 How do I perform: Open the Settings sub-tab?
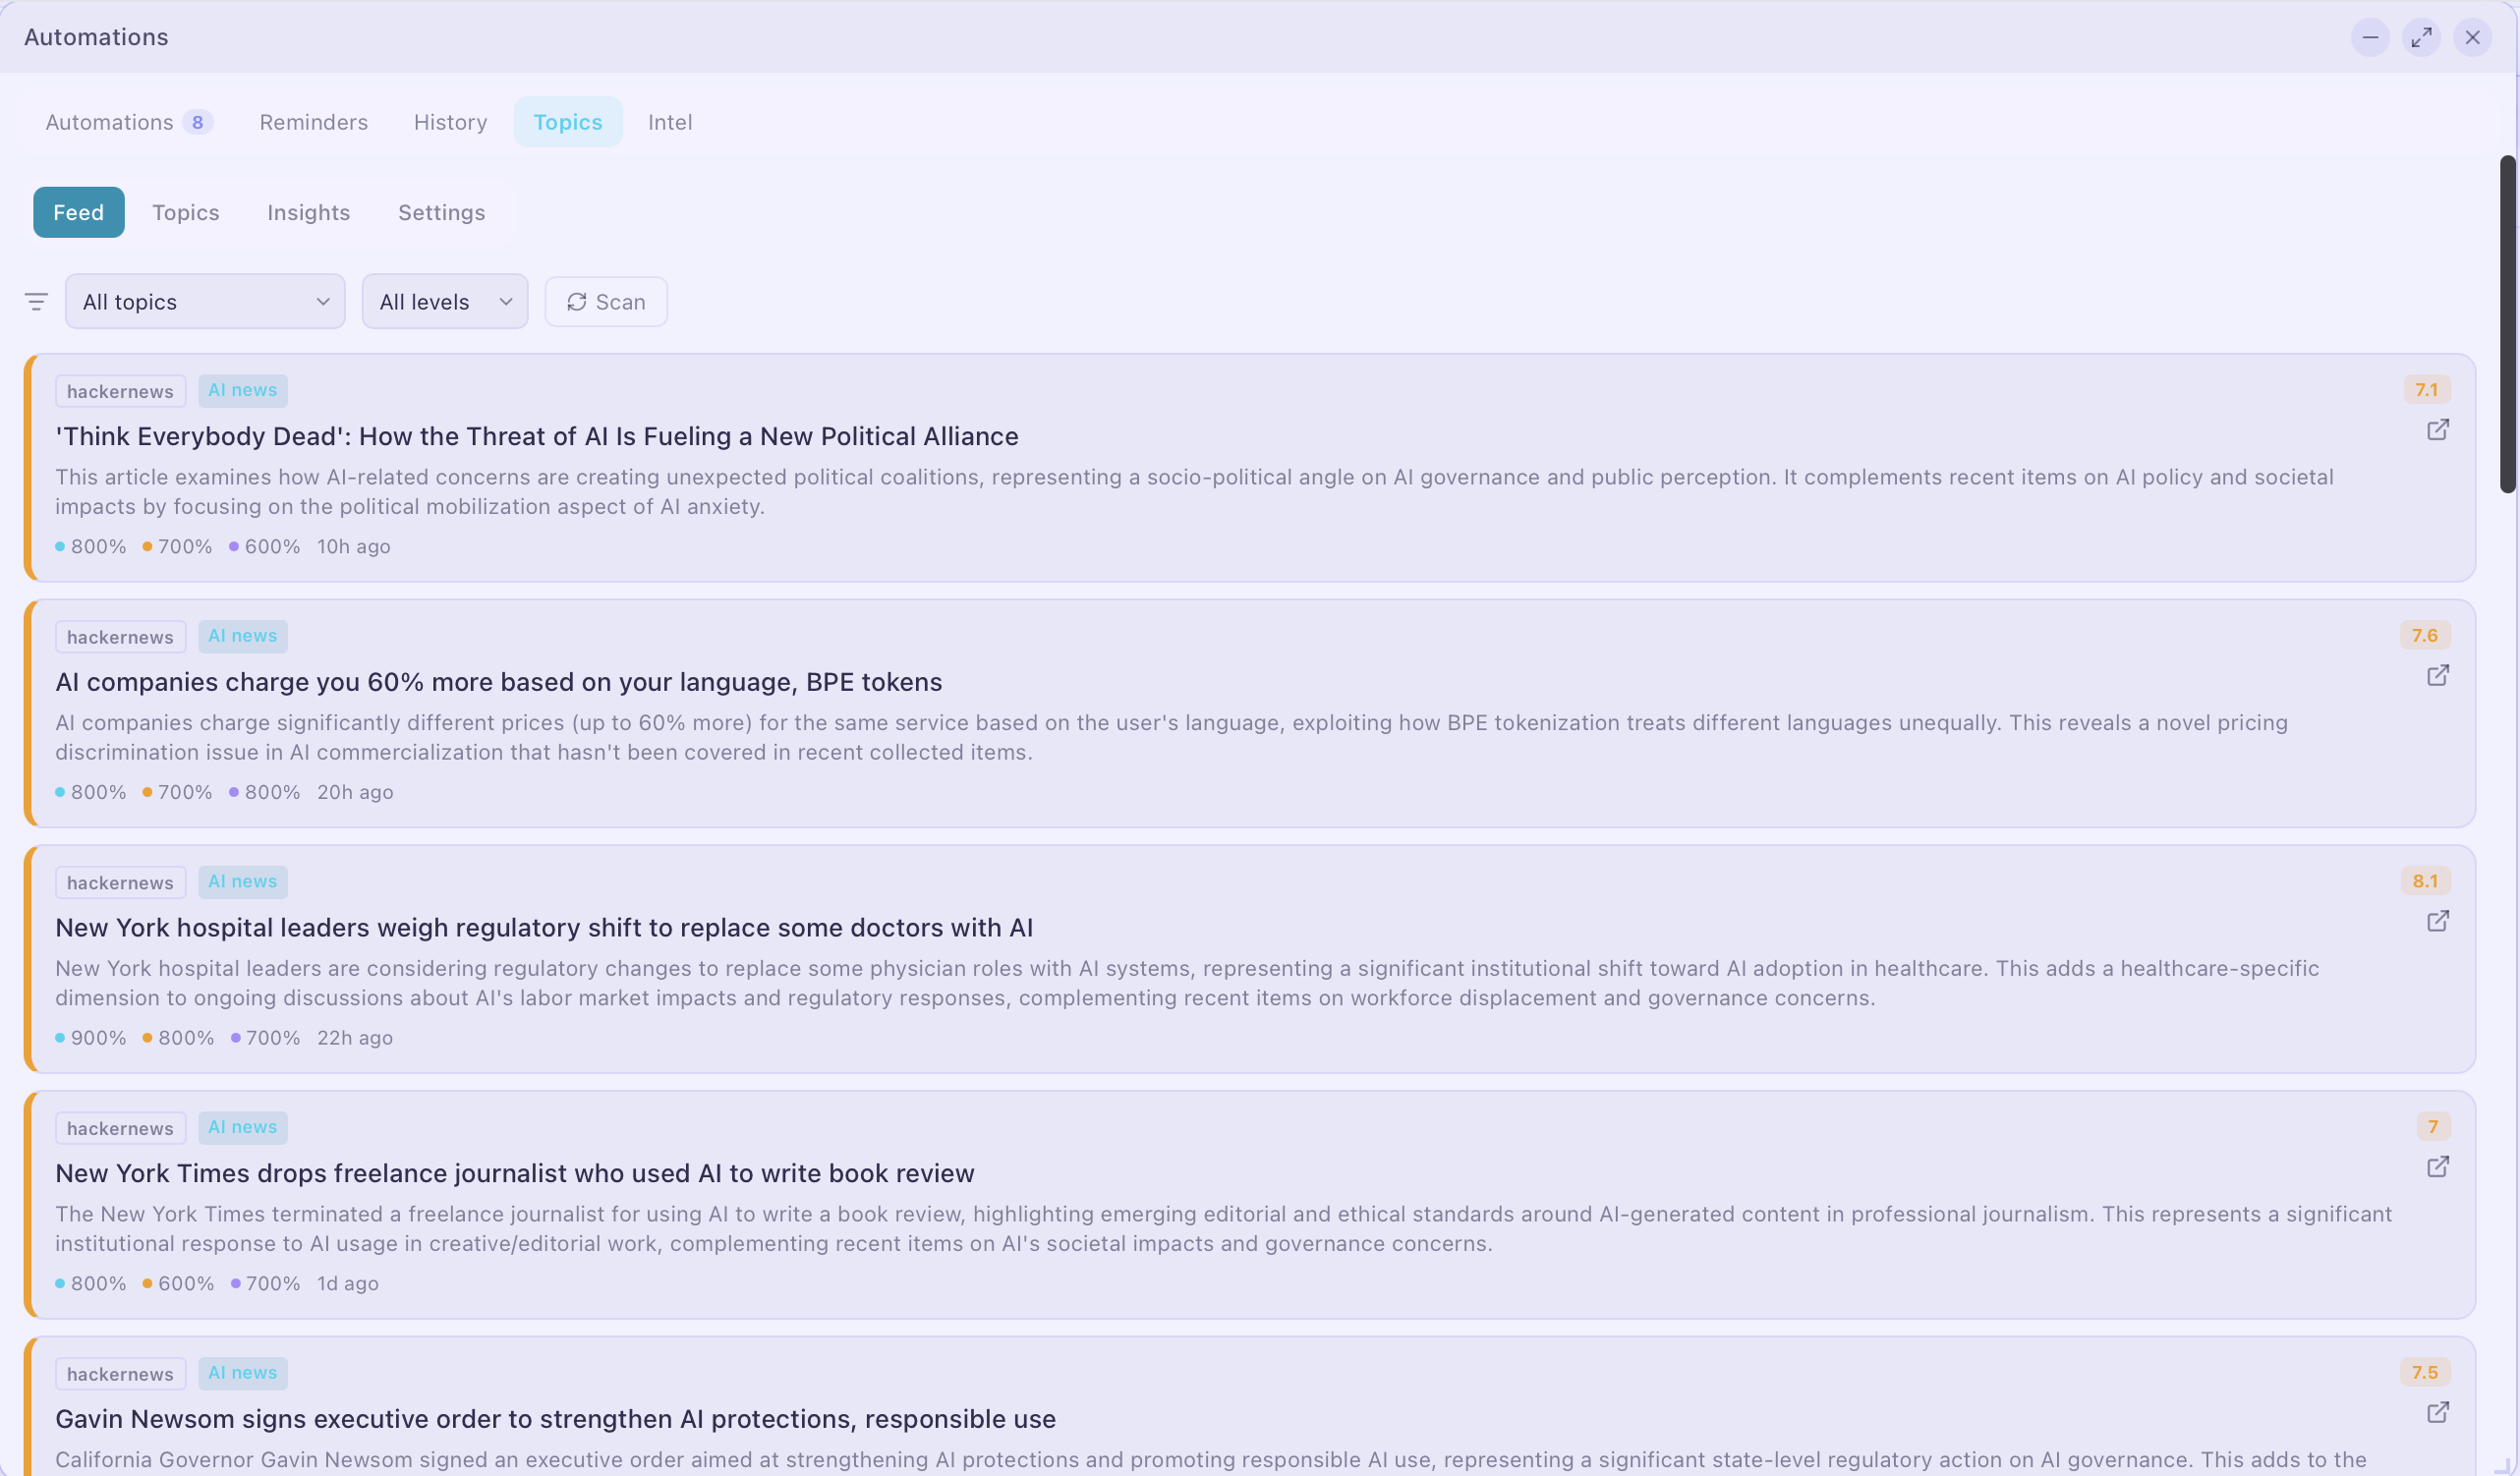point(441,212)
